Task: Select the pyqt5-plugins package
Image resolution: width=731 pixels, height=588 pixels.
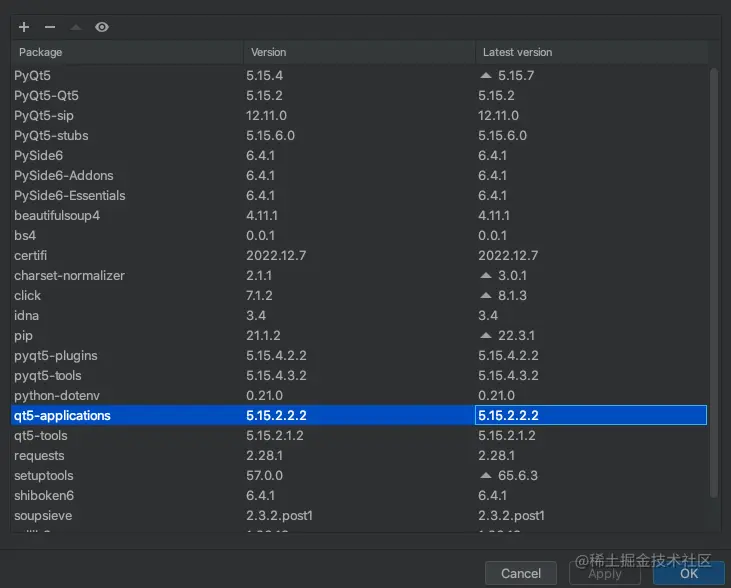Action: (x=55, y=356)
